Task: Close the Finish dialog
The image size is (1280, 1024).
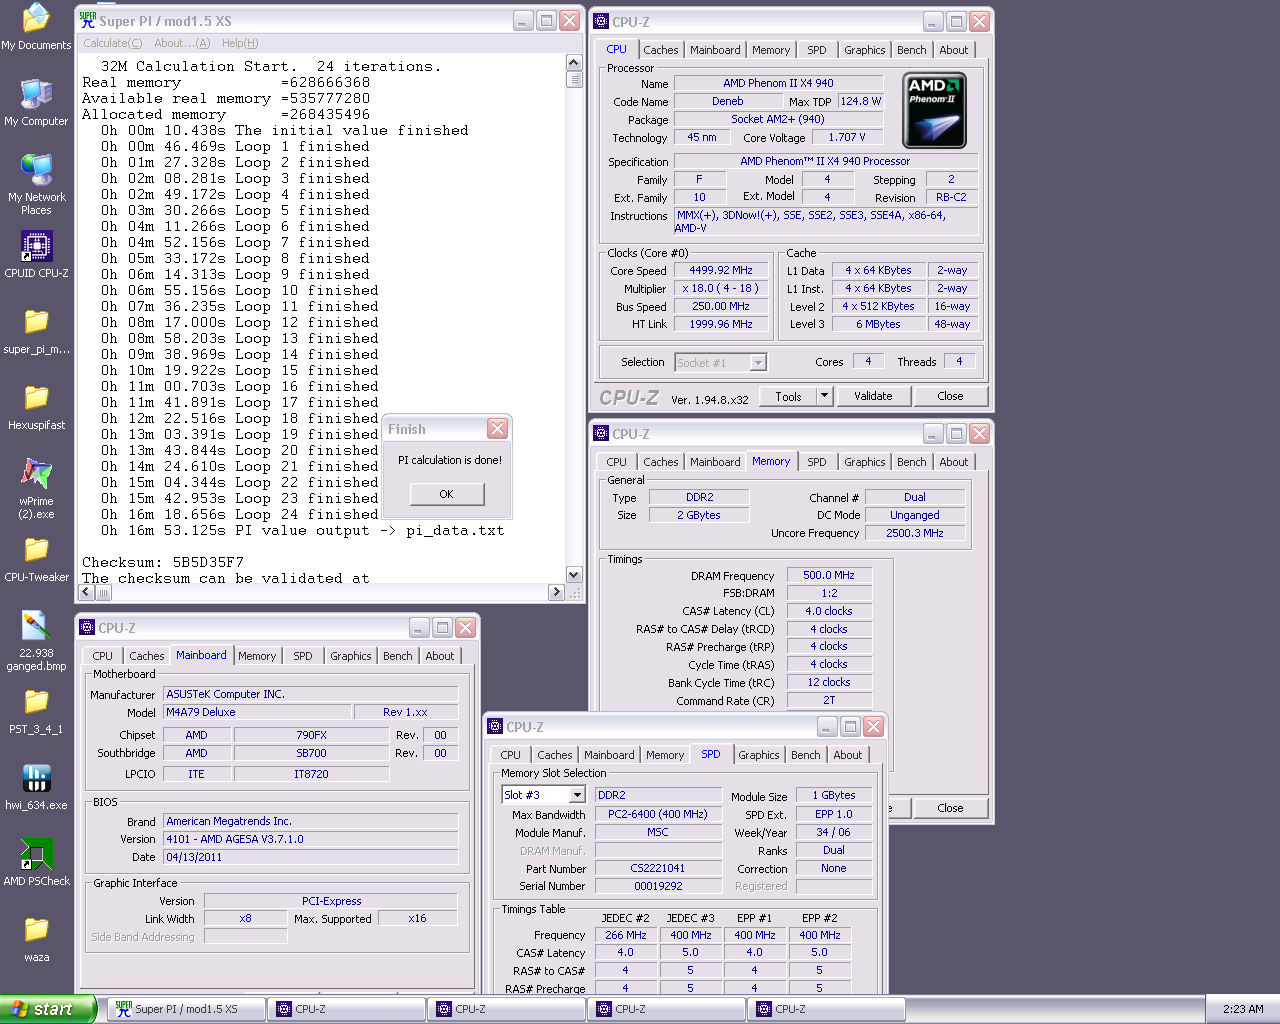Action: [x=497, y=428]
